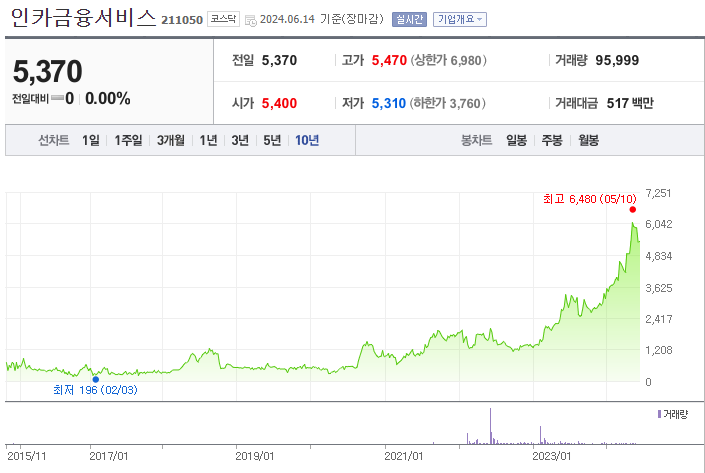The width and height of the screenshot is (705, 473).
Task: Click the tallest volume bar in volume chart
Action: 491,426
